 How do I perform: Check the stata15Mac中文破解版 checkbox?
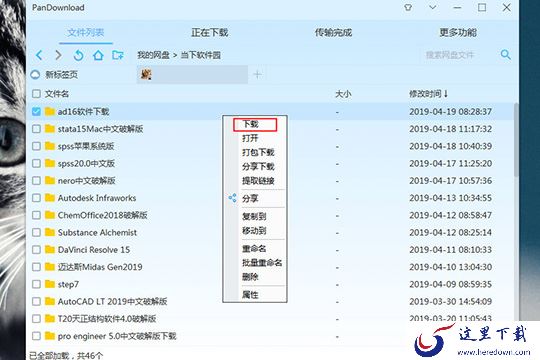click(36, 129)
